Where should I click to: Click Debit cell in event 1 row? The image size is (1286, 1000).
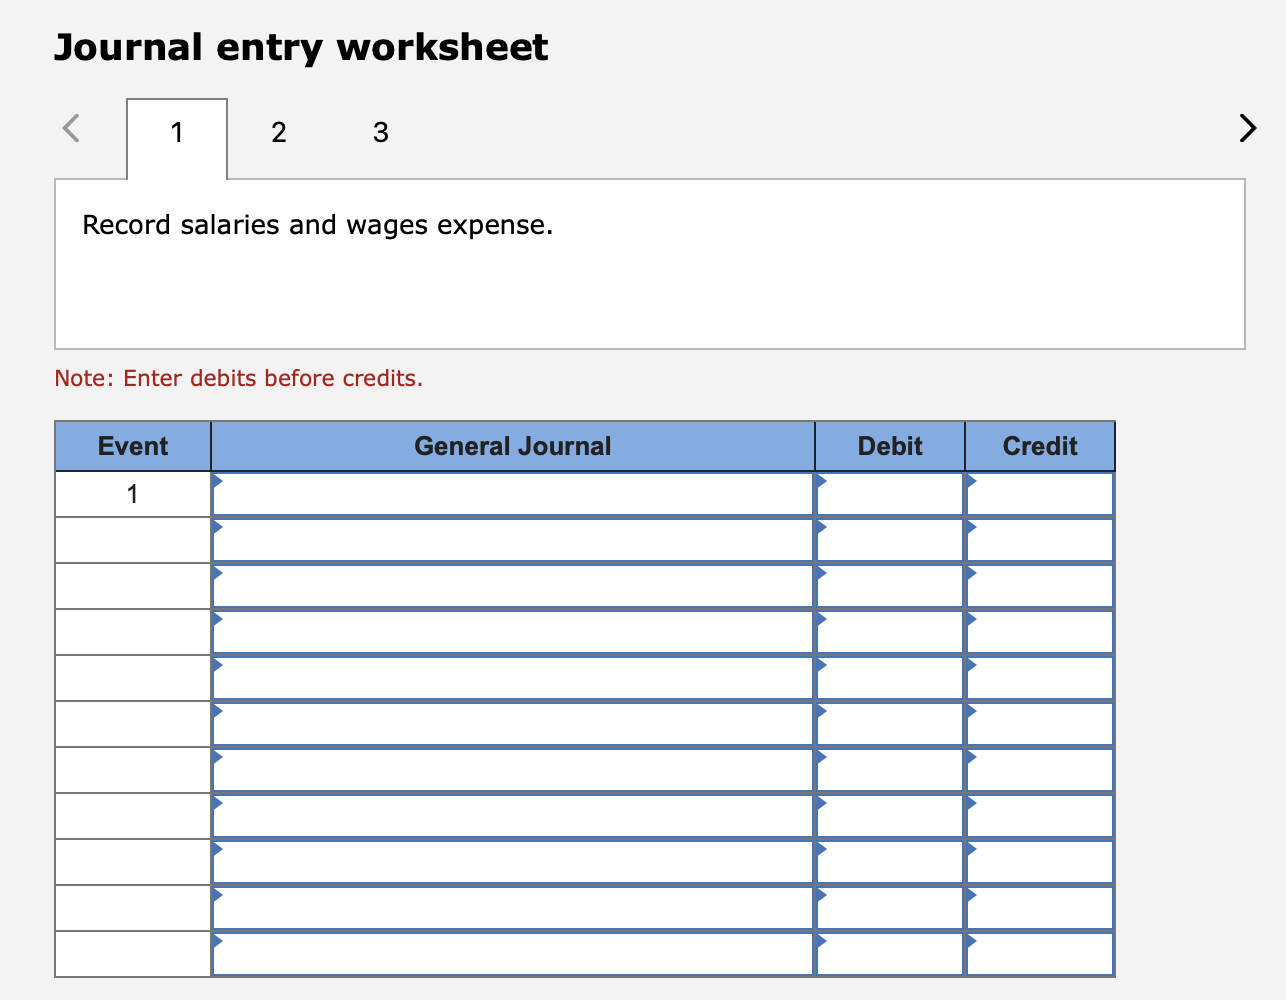890,494
